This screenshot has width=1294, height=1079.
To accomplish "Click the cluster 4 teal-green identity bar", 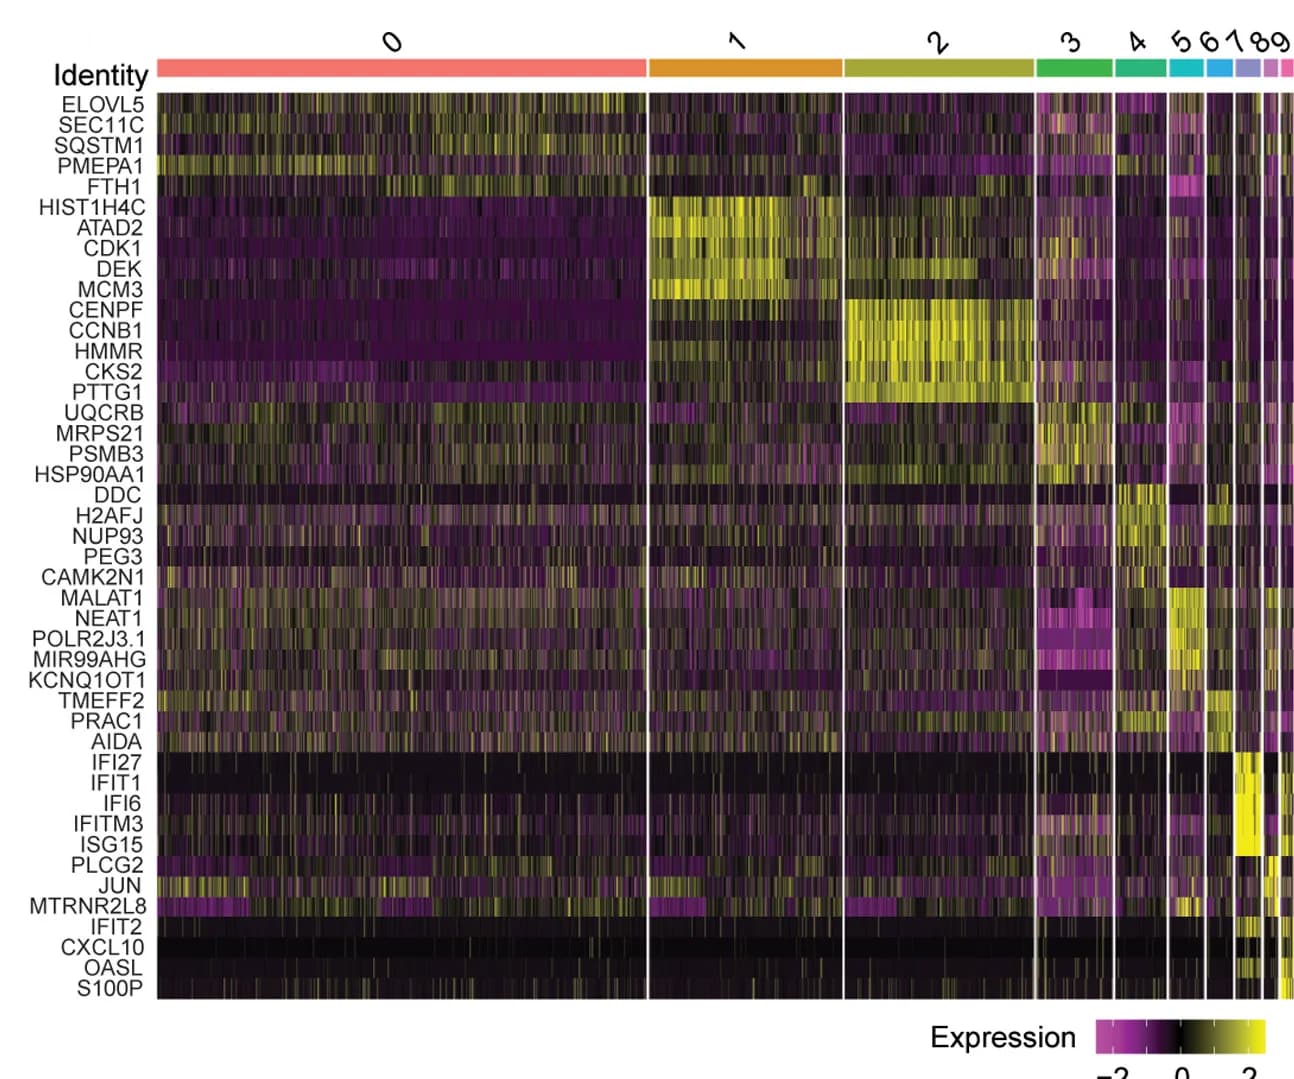I will point(1140,68).
